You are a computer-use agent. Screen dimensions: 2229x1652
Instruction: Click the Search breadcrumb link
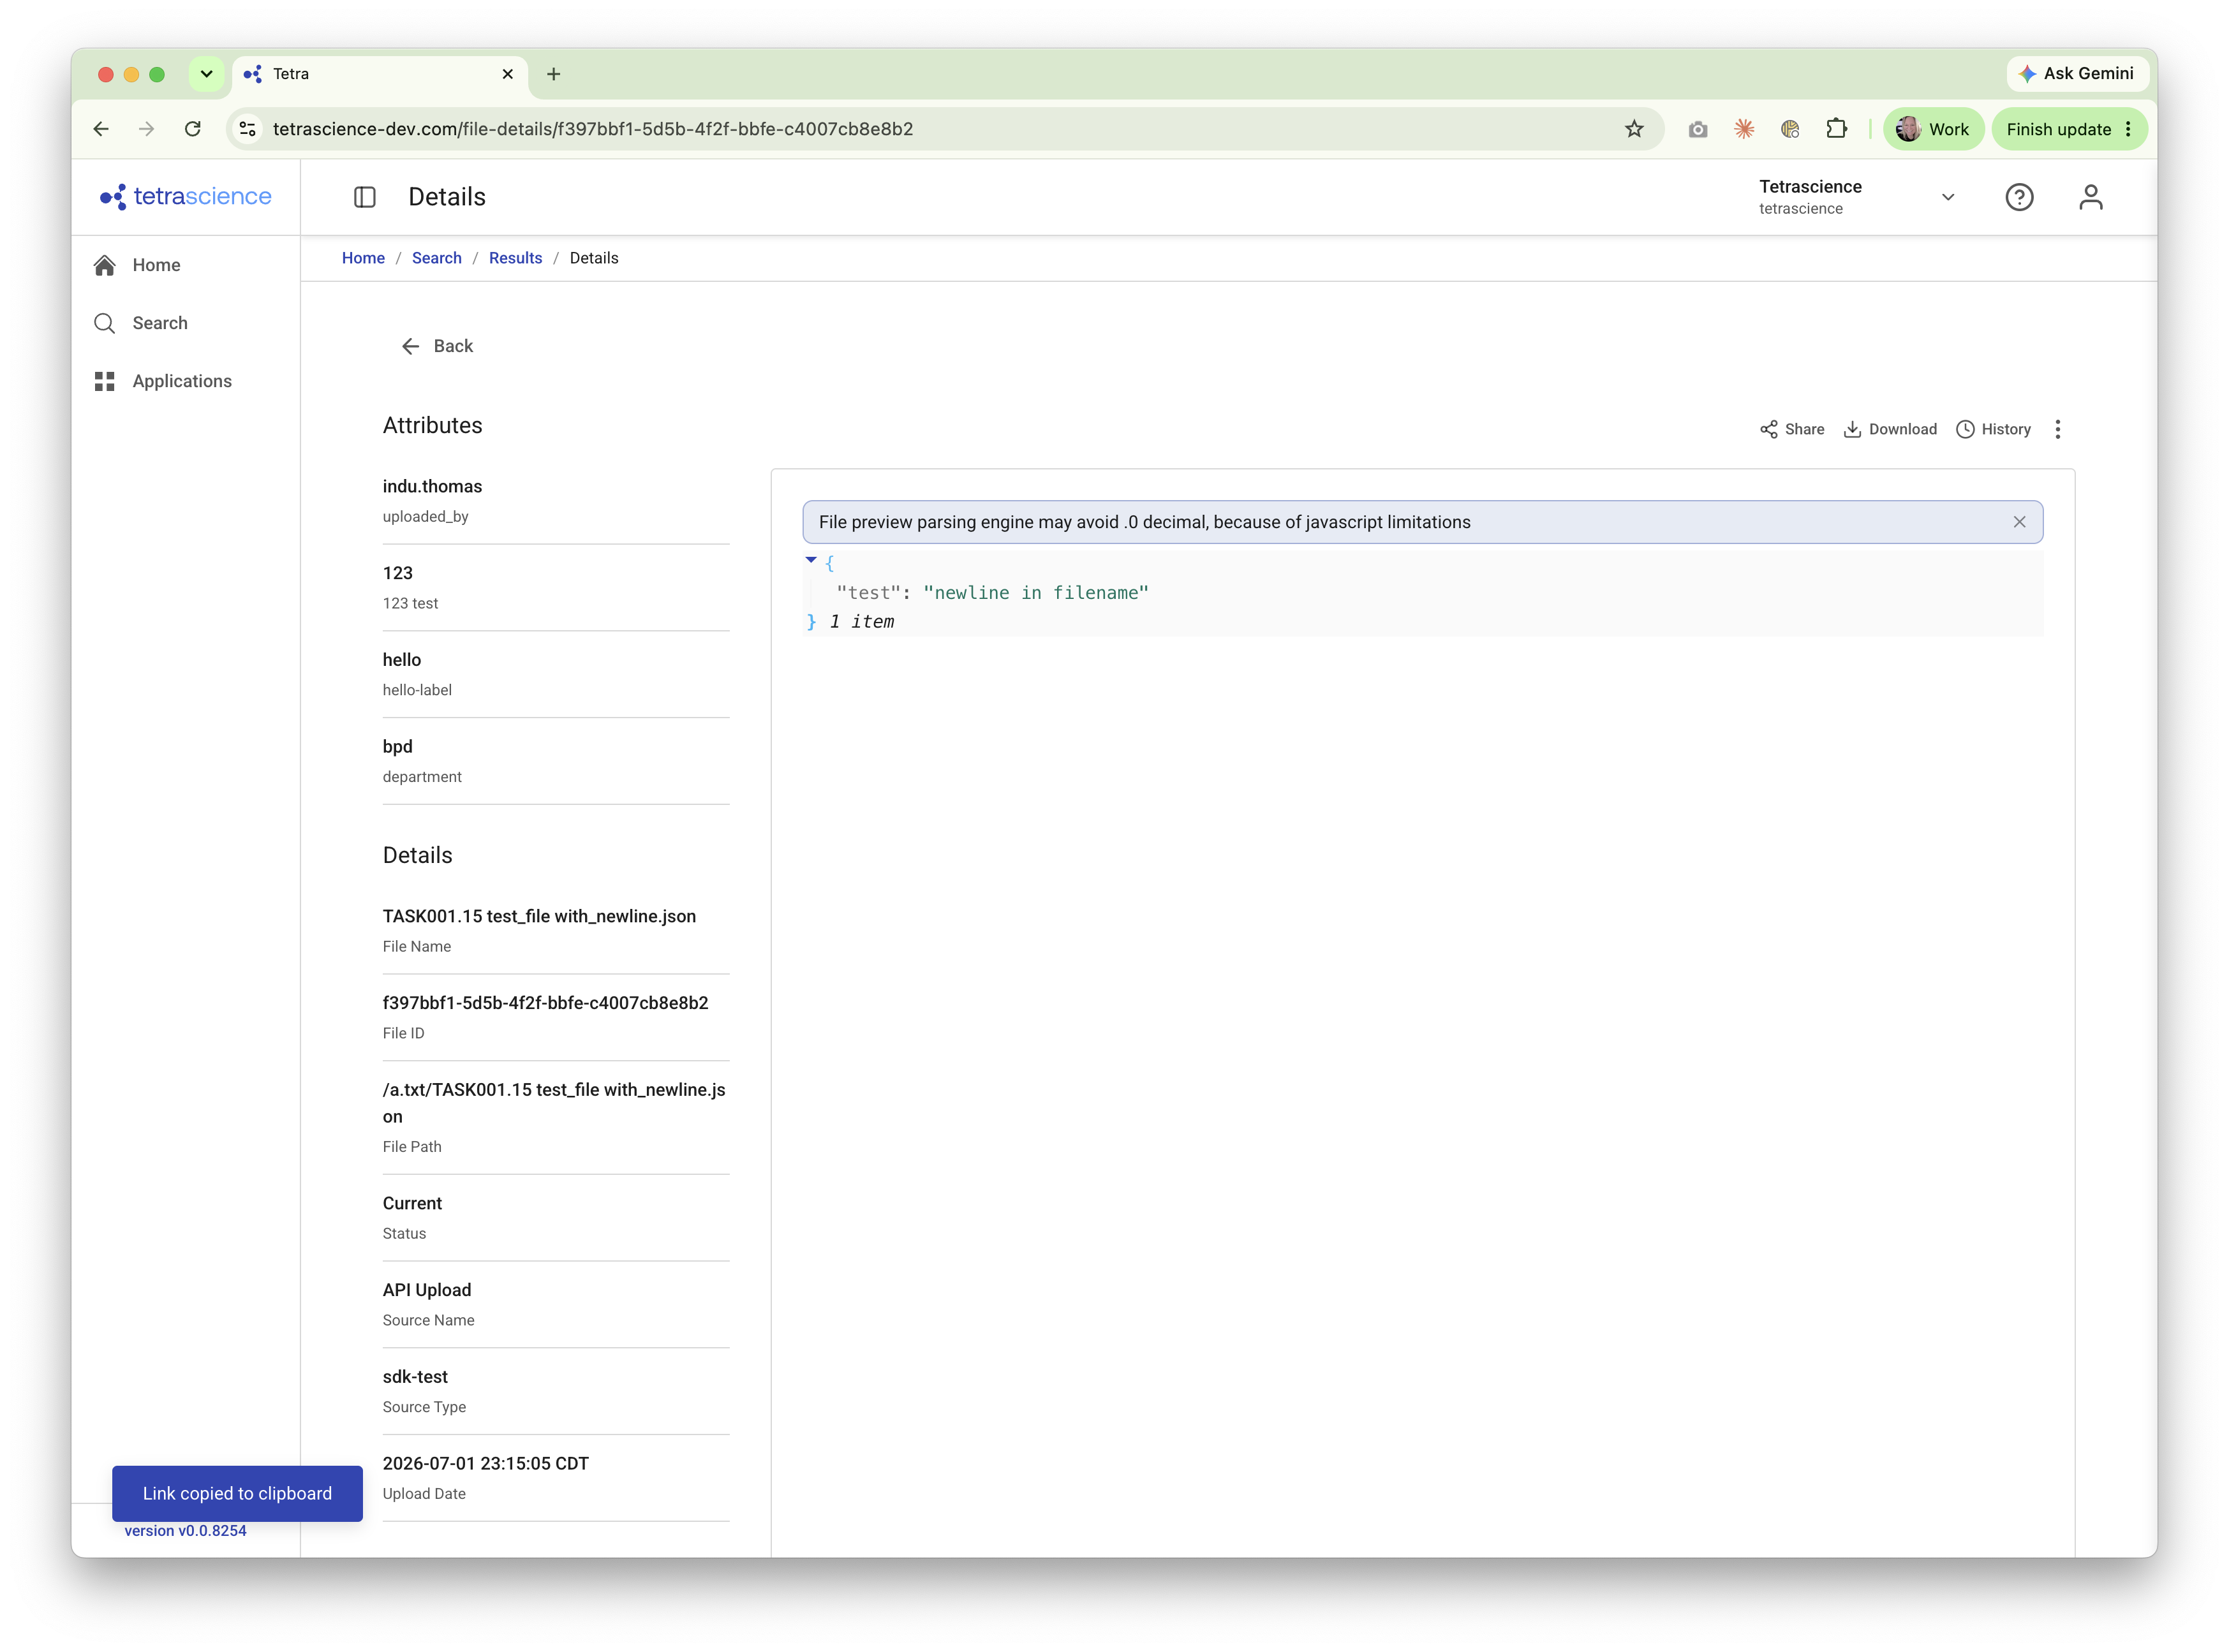coord(437,258)
